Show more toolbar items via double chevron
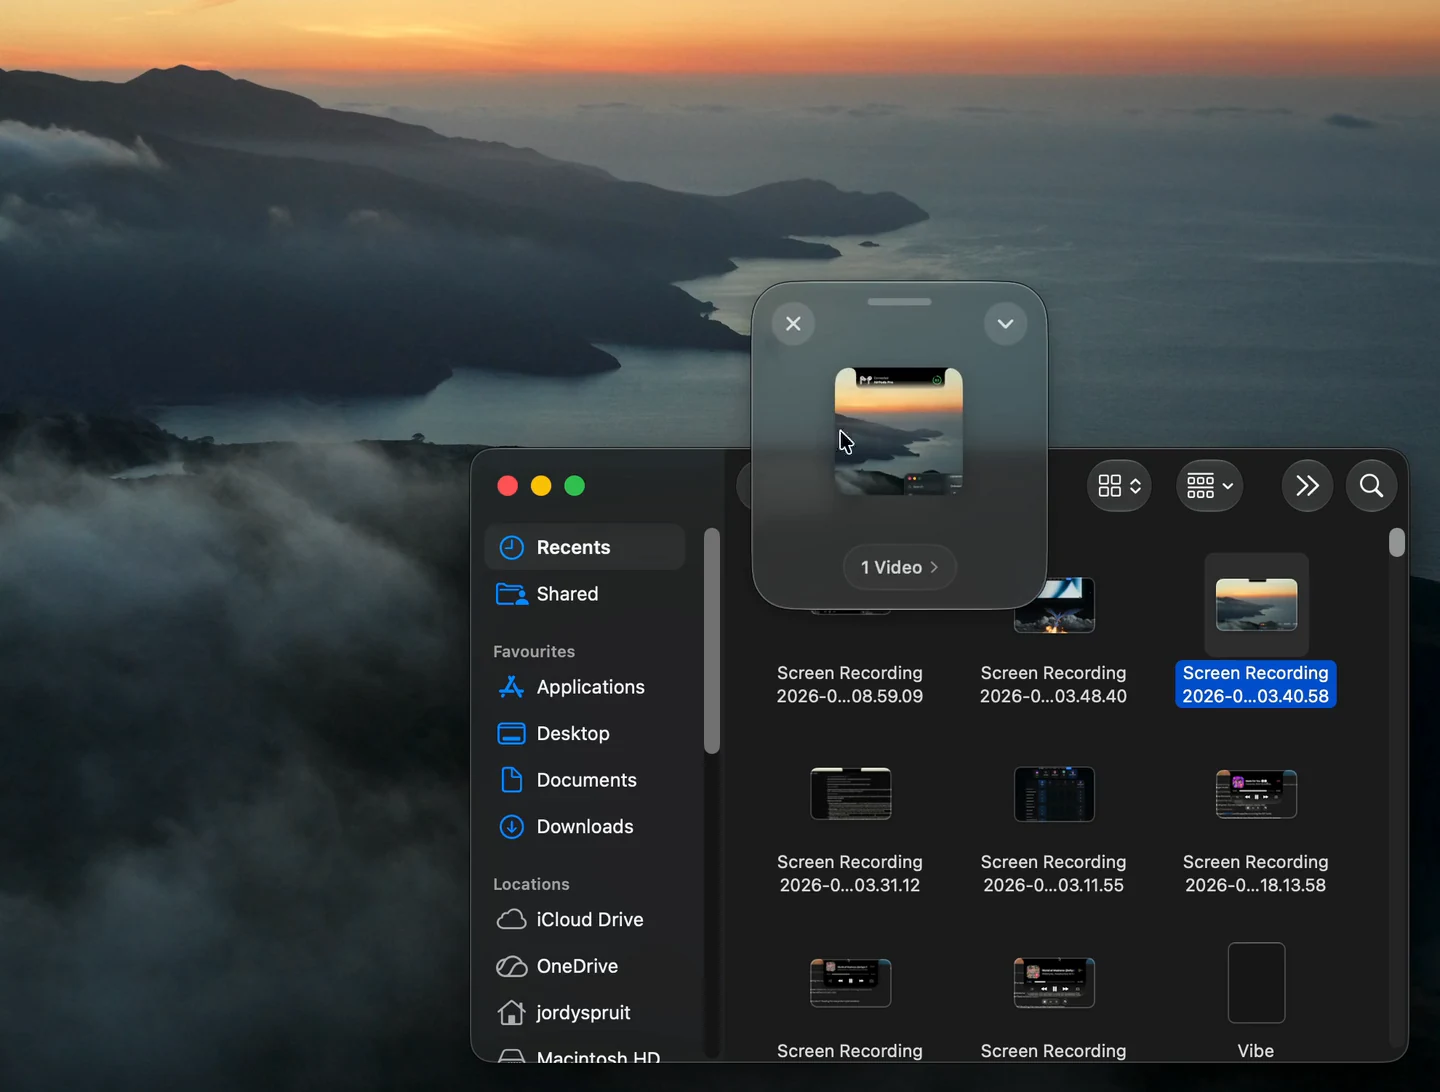Viewport: 1440px width, 1092px height. click(x=1307, y=486)
